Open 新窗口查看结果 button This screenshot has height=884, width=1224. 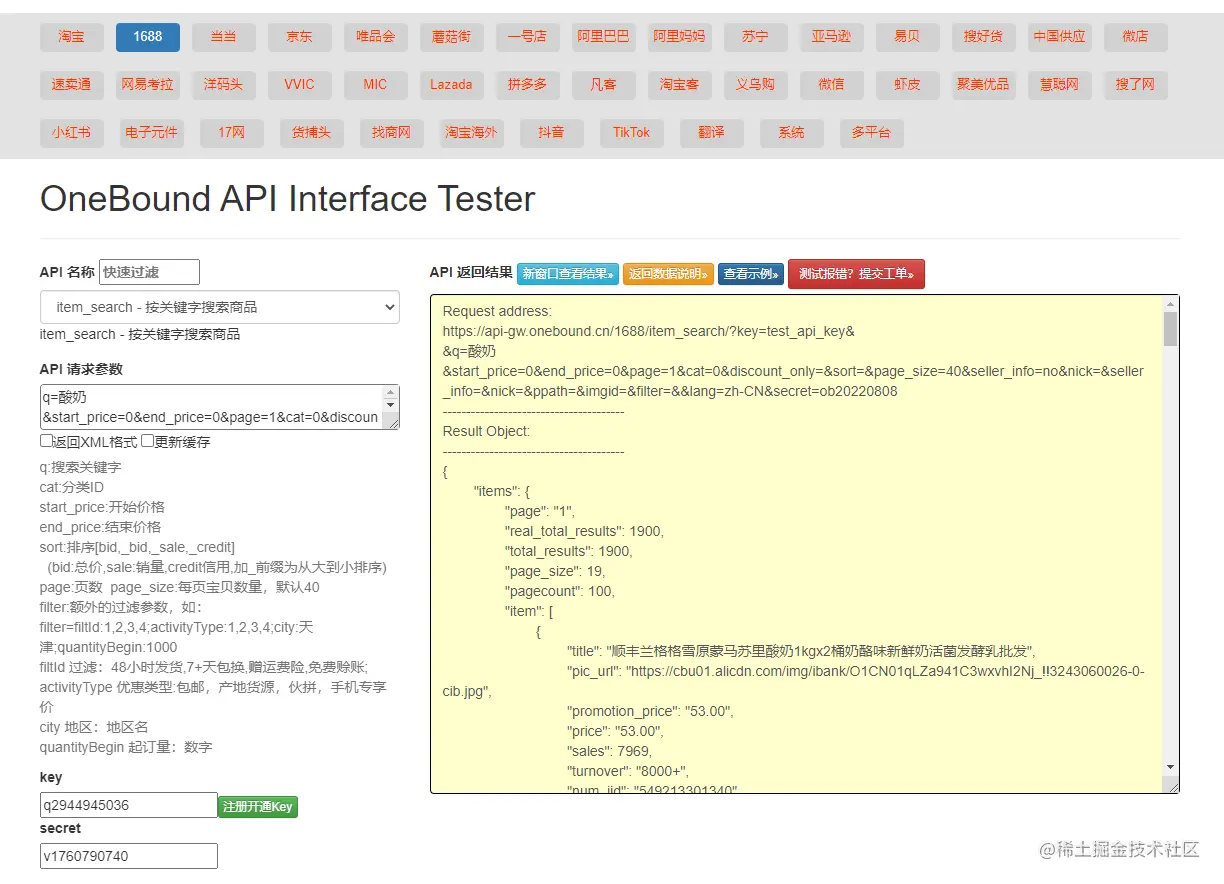(x=568, y=274)
